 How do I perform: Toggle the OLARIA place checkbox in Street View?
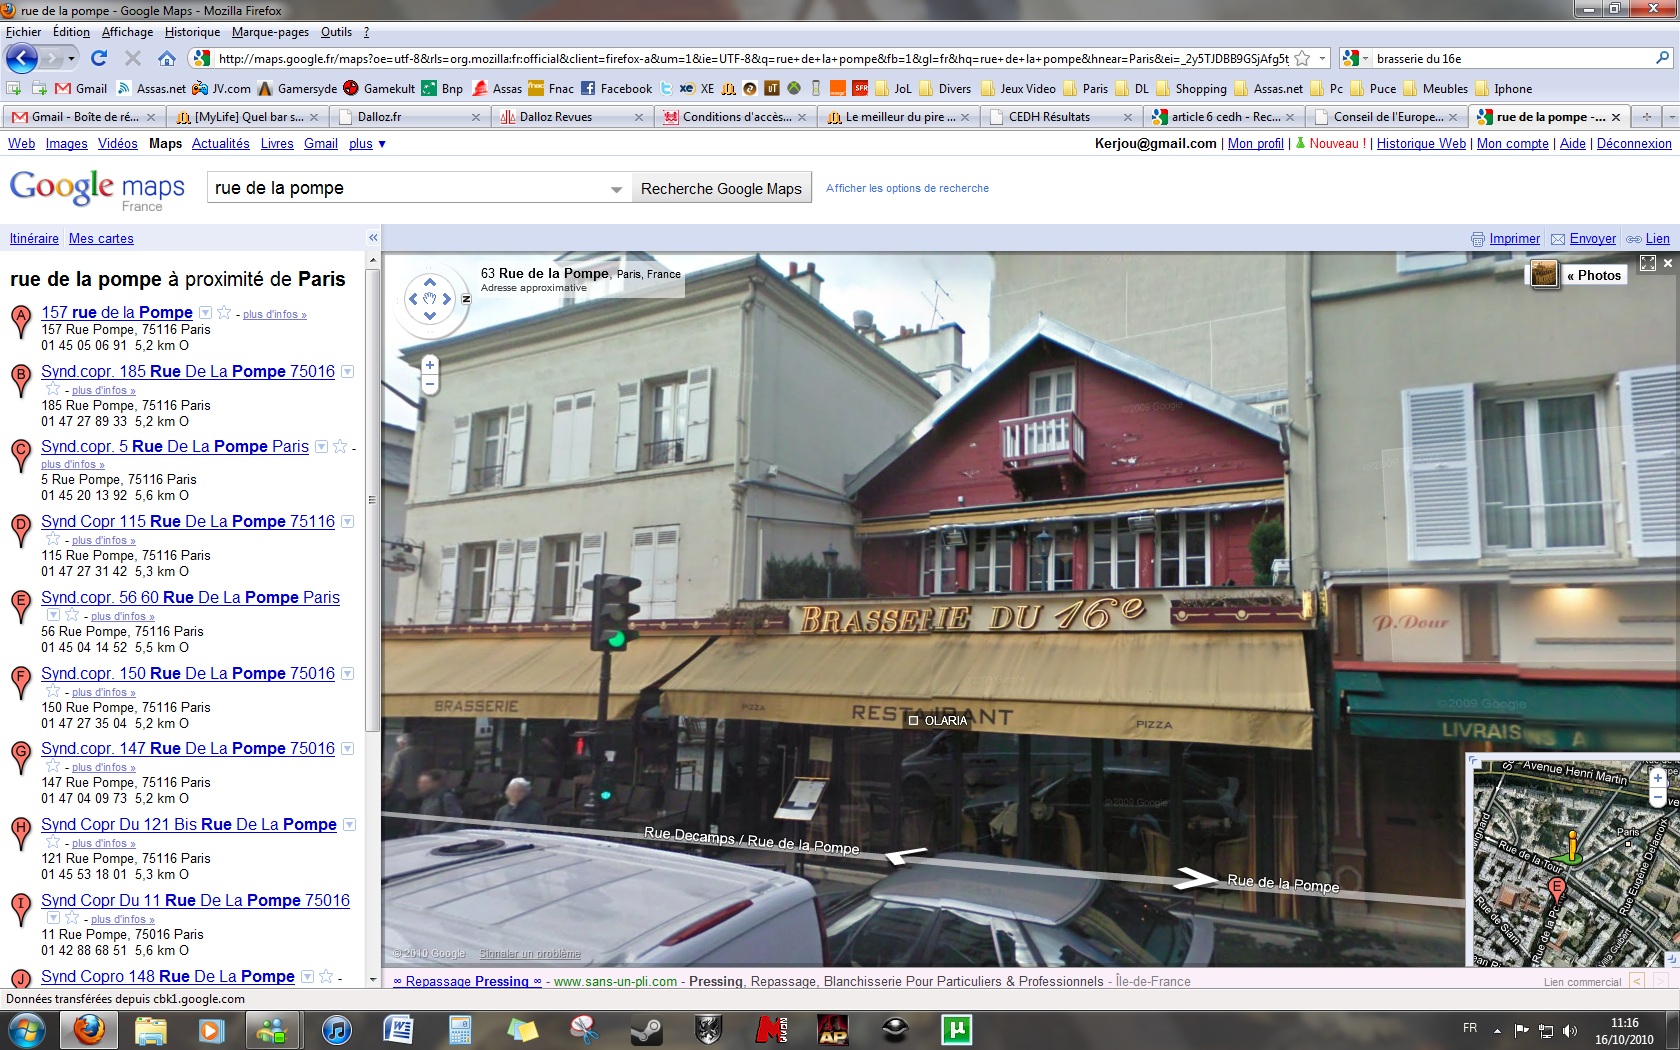913,720
